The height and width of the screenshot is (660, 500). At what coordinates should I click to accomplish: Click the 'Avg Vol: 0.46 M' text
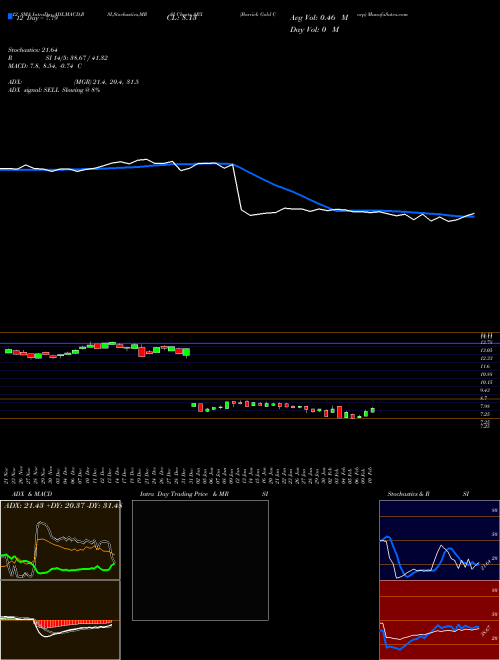click(x=319, y=18)
